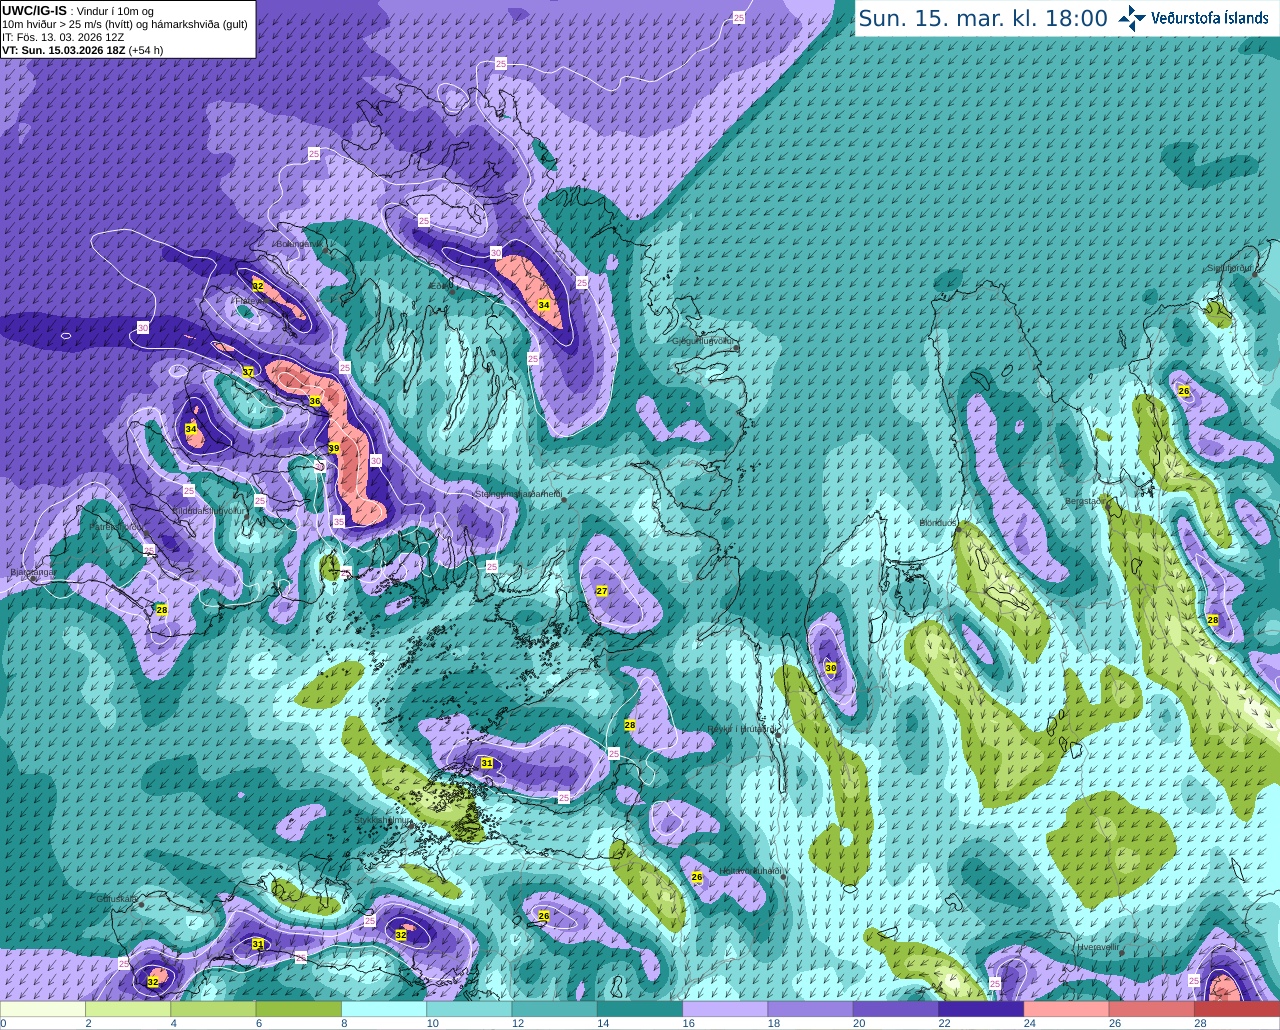Click the Bjargtangar station label
This screenshot has width=1280, height=1030.
pos(31,573)
